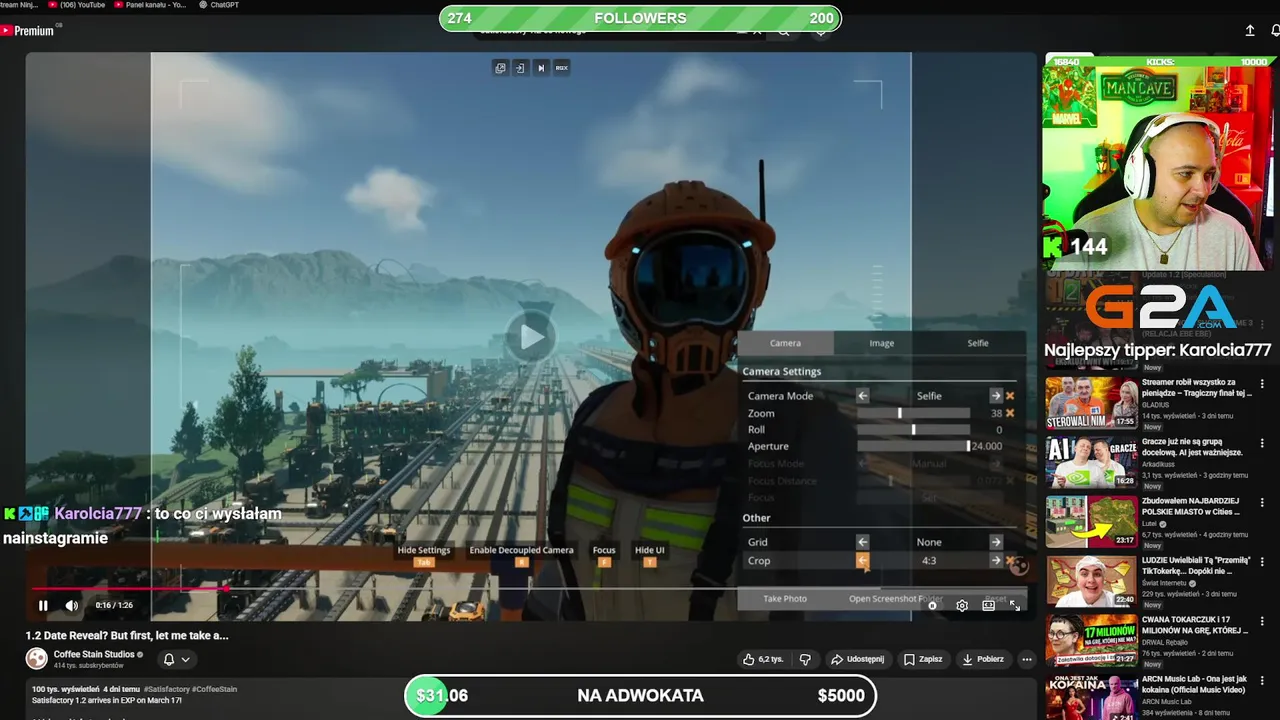The image size is (1280, 720).
Task: Click the large center play overlay
Action: point(531,337)
